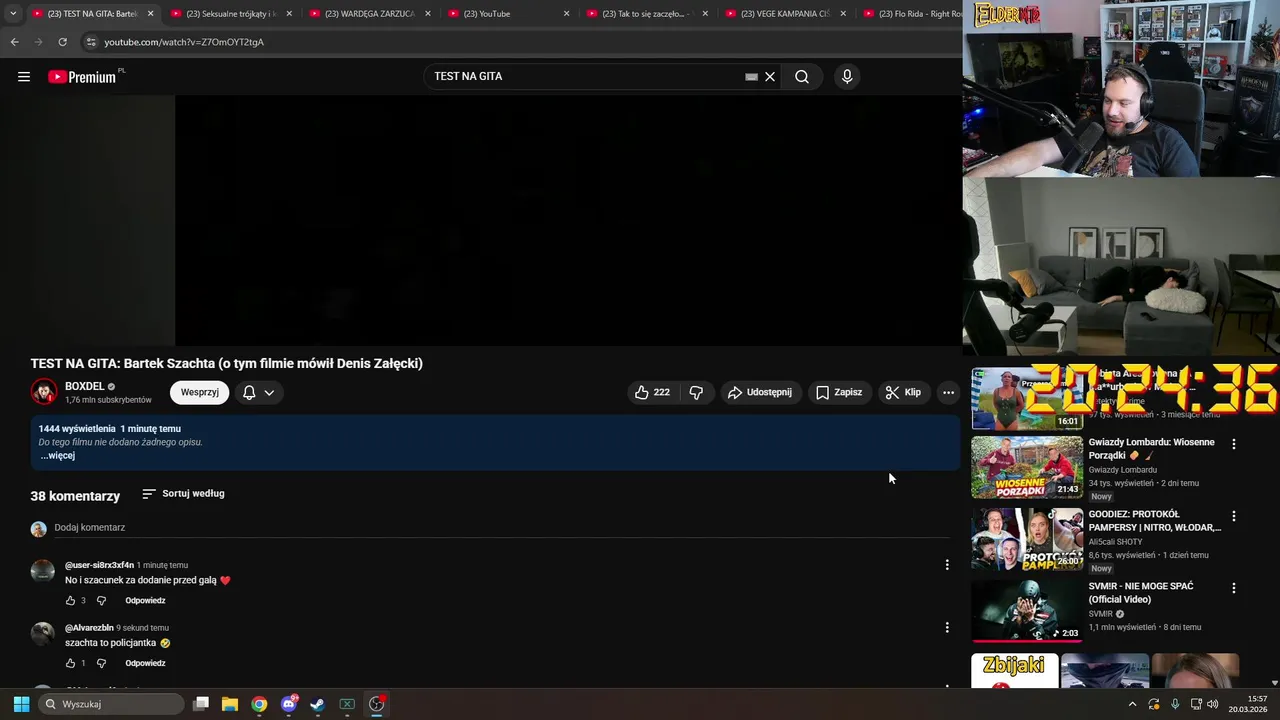Image resolution: width=1280 pixels, height=720 pixels.
Task: Open Windows Start menu
Action: 21,704
